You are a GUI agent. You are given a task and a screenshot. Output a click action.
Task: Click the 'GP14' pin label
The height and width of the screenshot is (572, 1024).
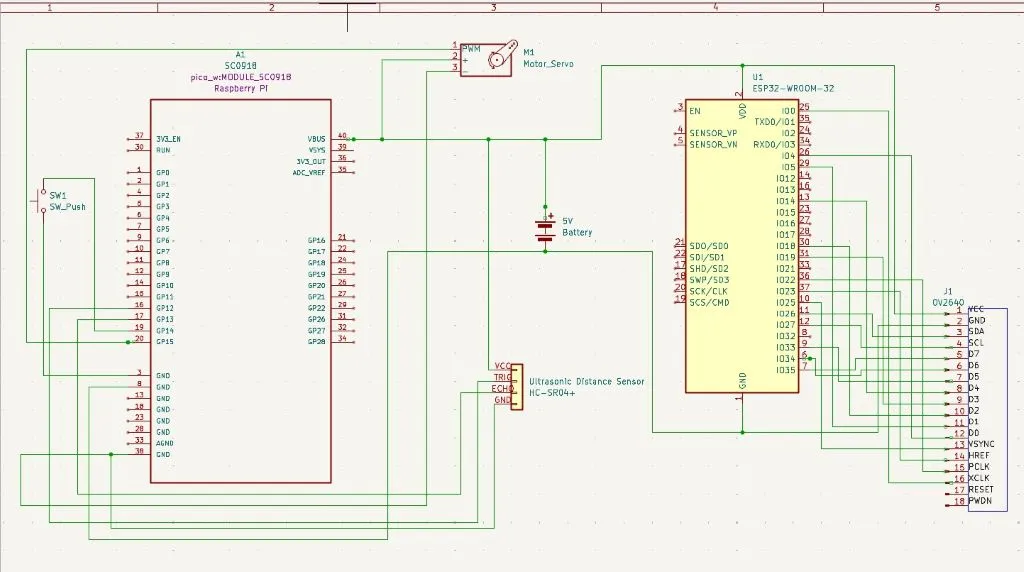point(165,330)
